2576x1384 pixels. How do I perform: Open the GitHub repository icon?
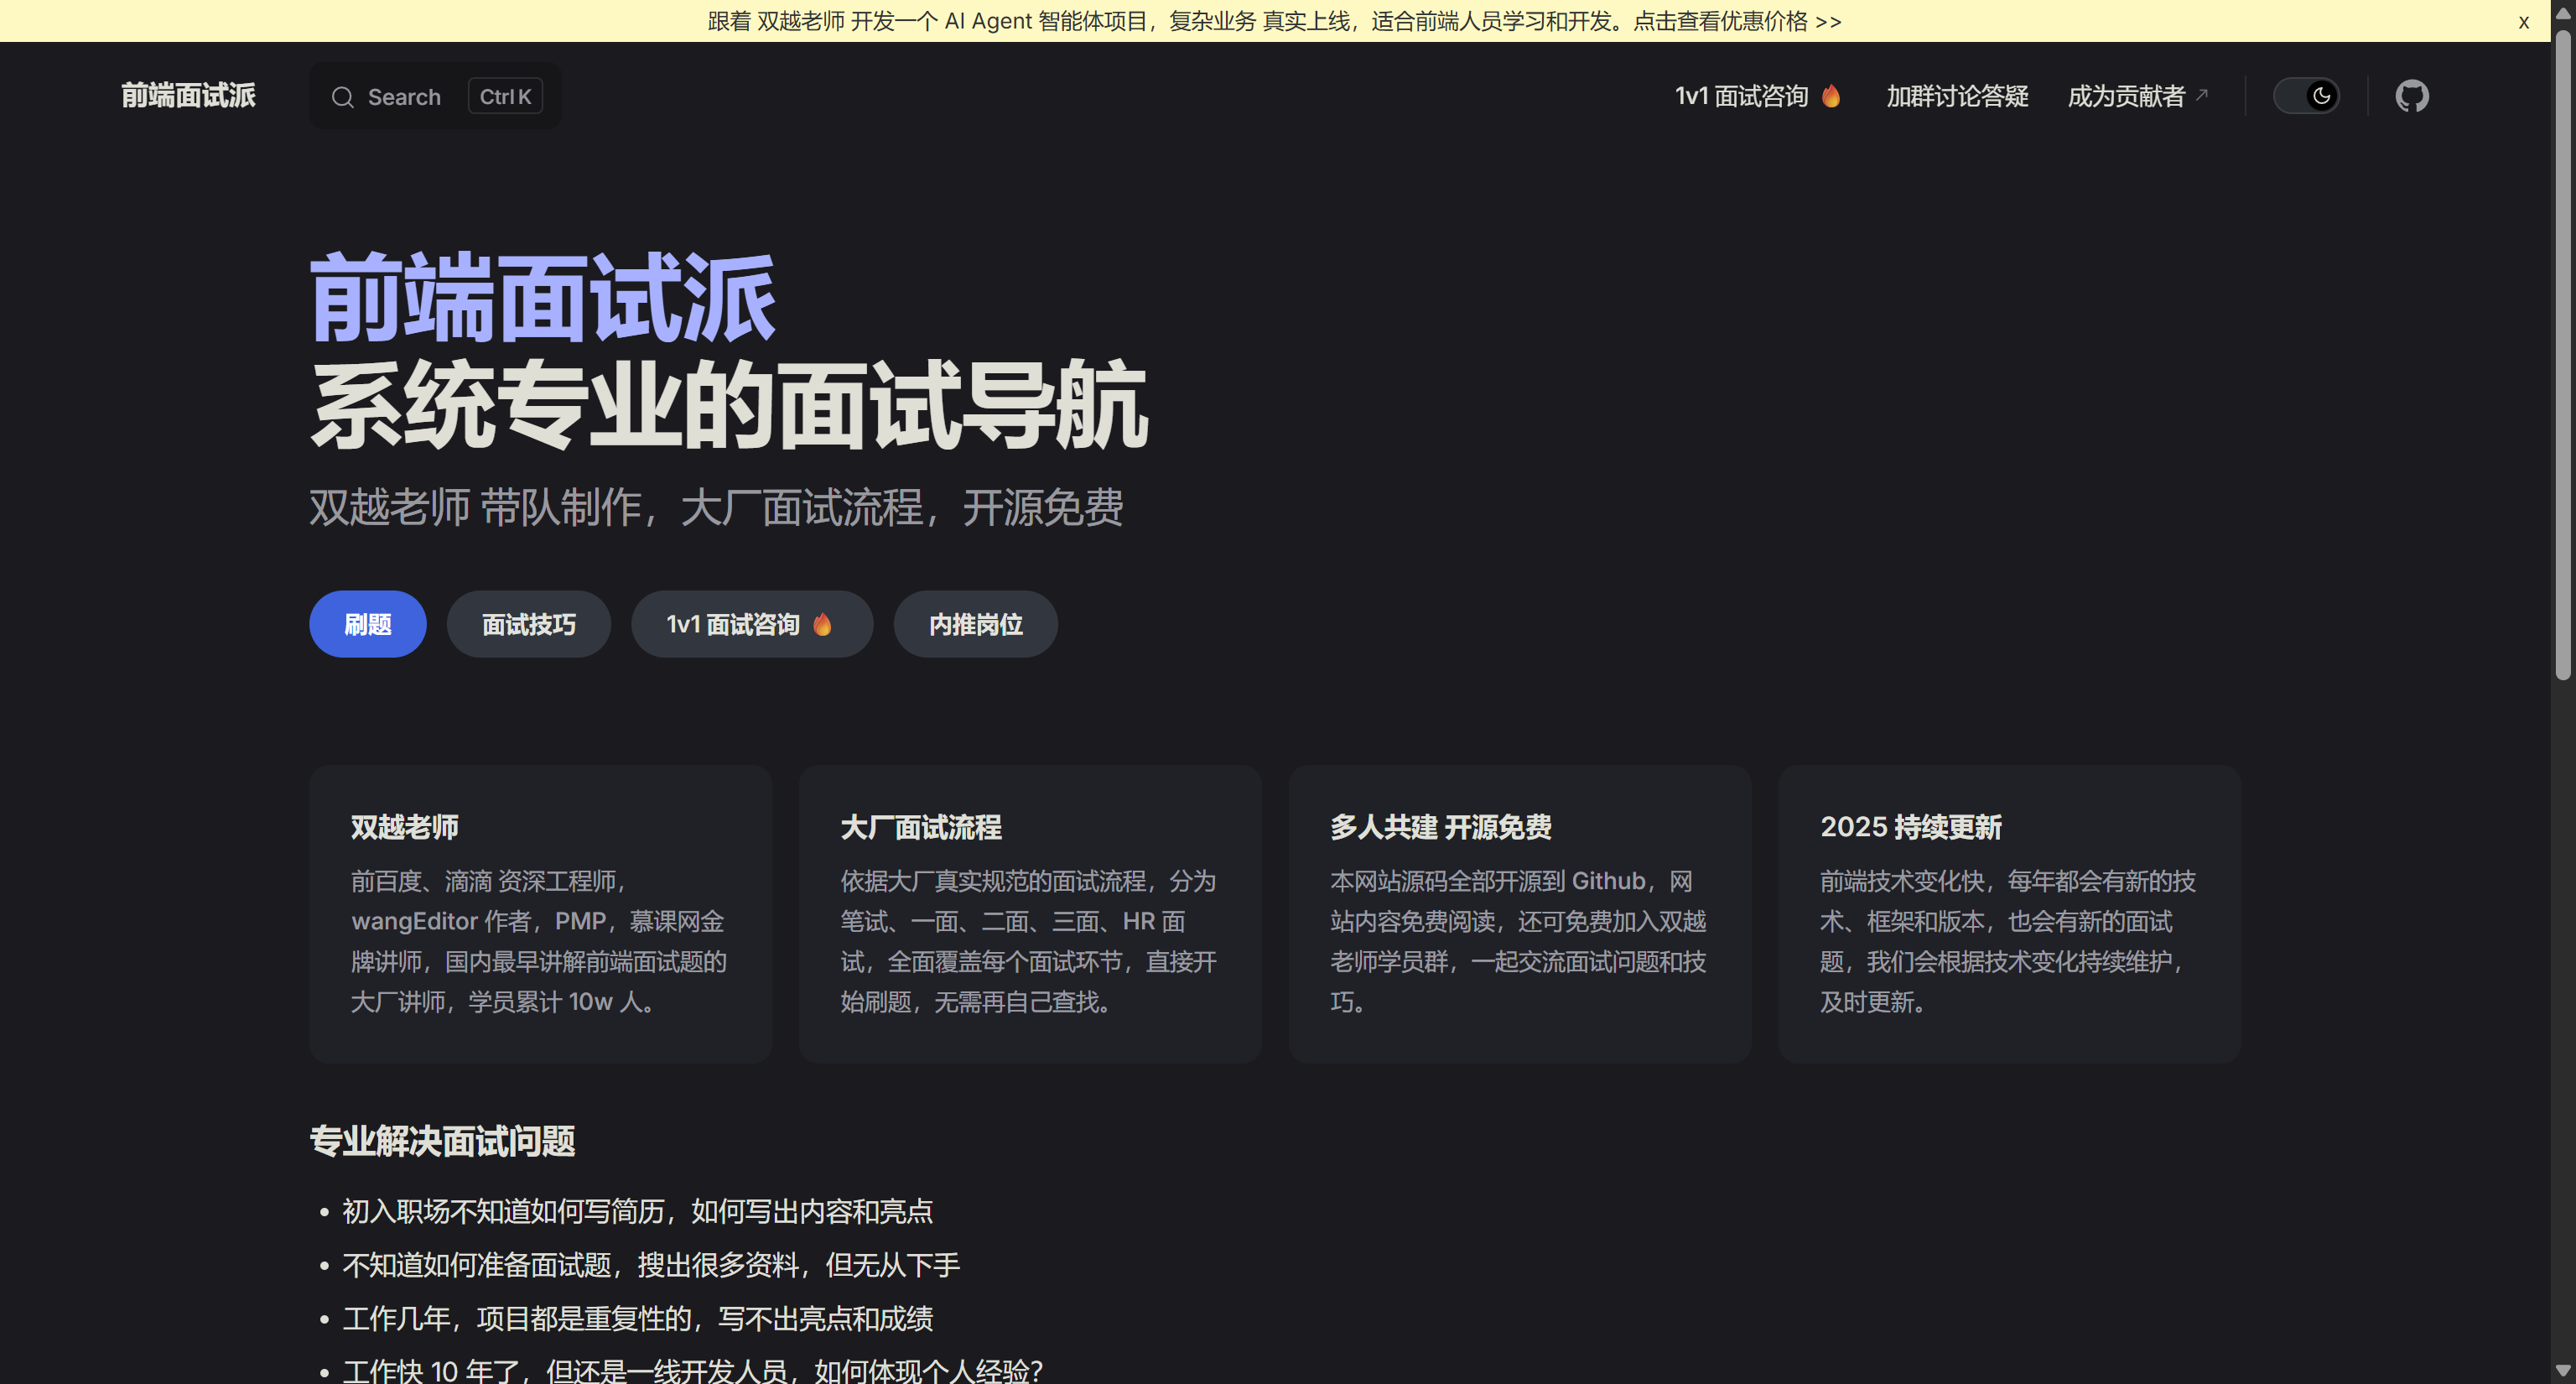pos(2411,96)
